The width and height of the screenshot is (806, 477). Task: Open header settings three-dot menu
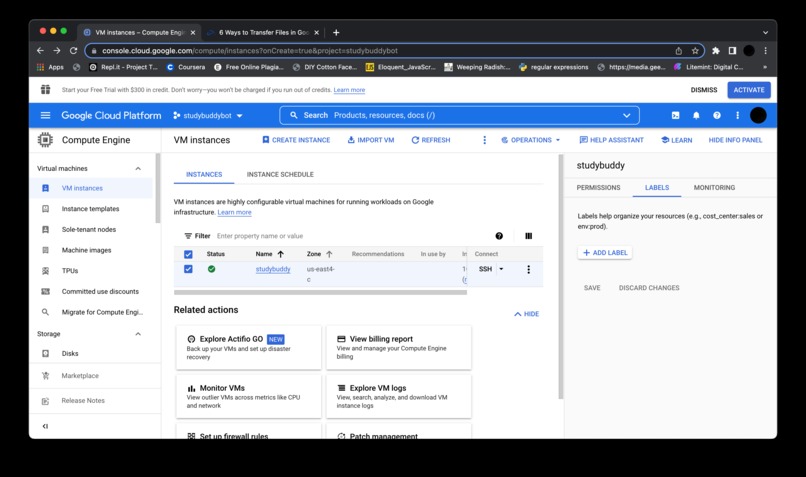click(737, 115)
